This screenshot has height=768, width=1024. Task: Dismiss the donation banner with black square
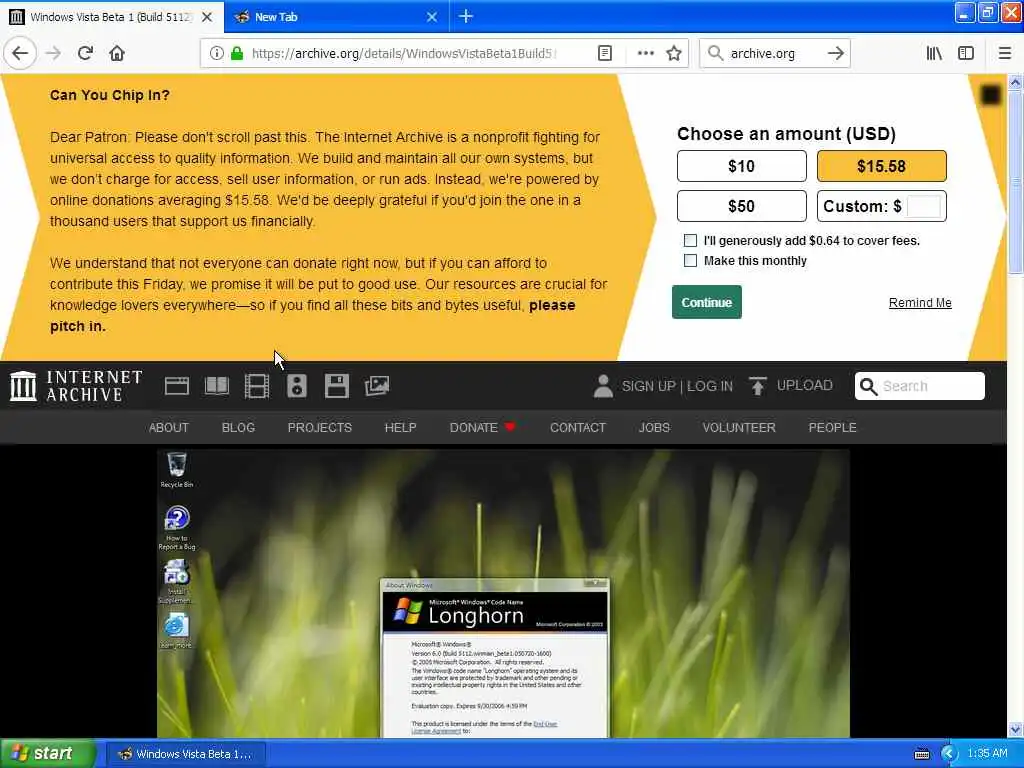click(990, 95)
